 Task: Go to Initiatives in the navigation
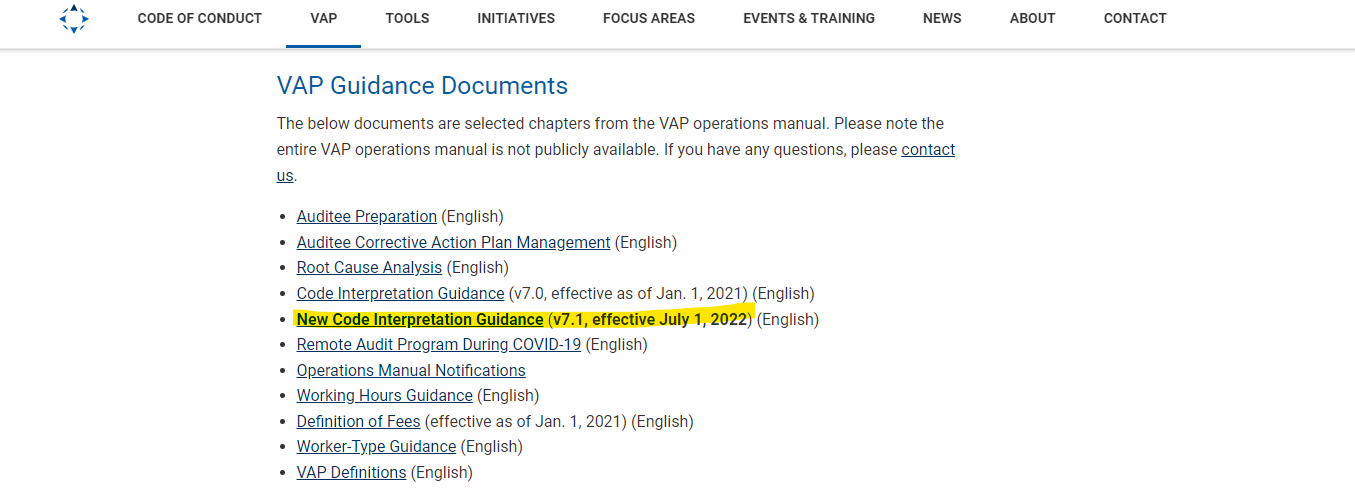(x=516, y=18)
